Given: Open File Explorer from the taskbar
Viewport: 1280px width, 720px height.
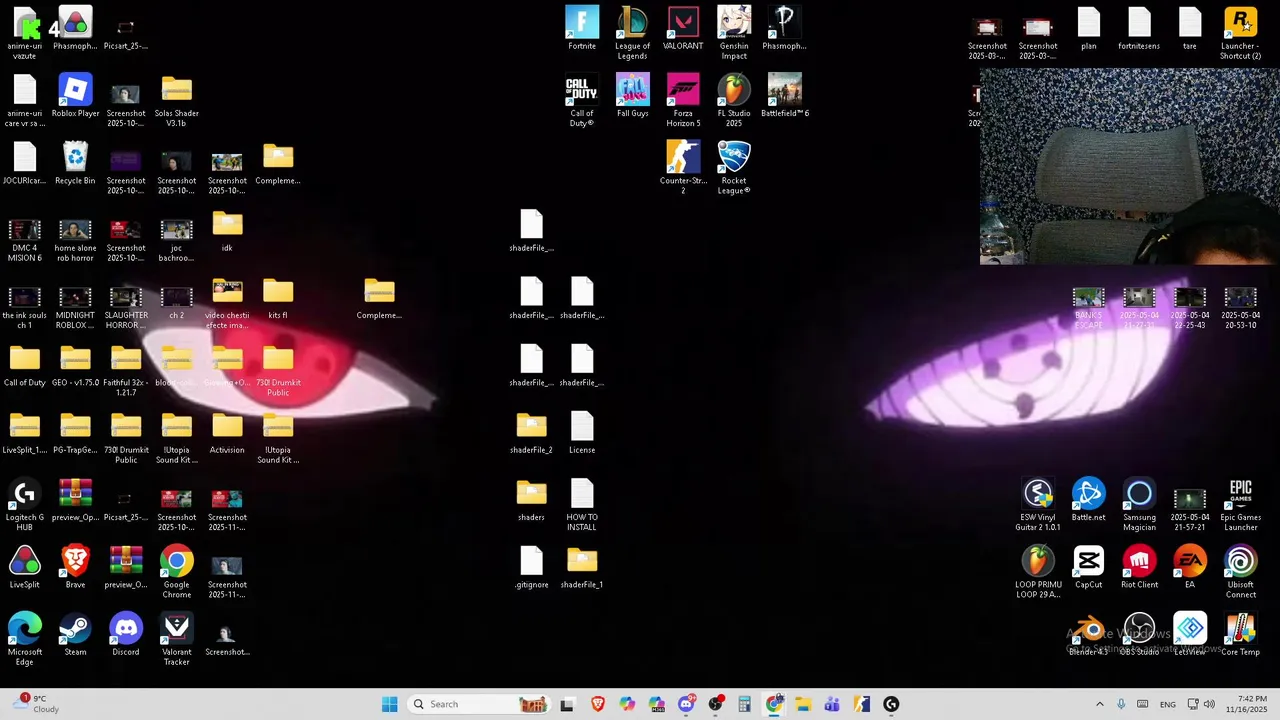Looking at the screenshot, I should (803, 704).
